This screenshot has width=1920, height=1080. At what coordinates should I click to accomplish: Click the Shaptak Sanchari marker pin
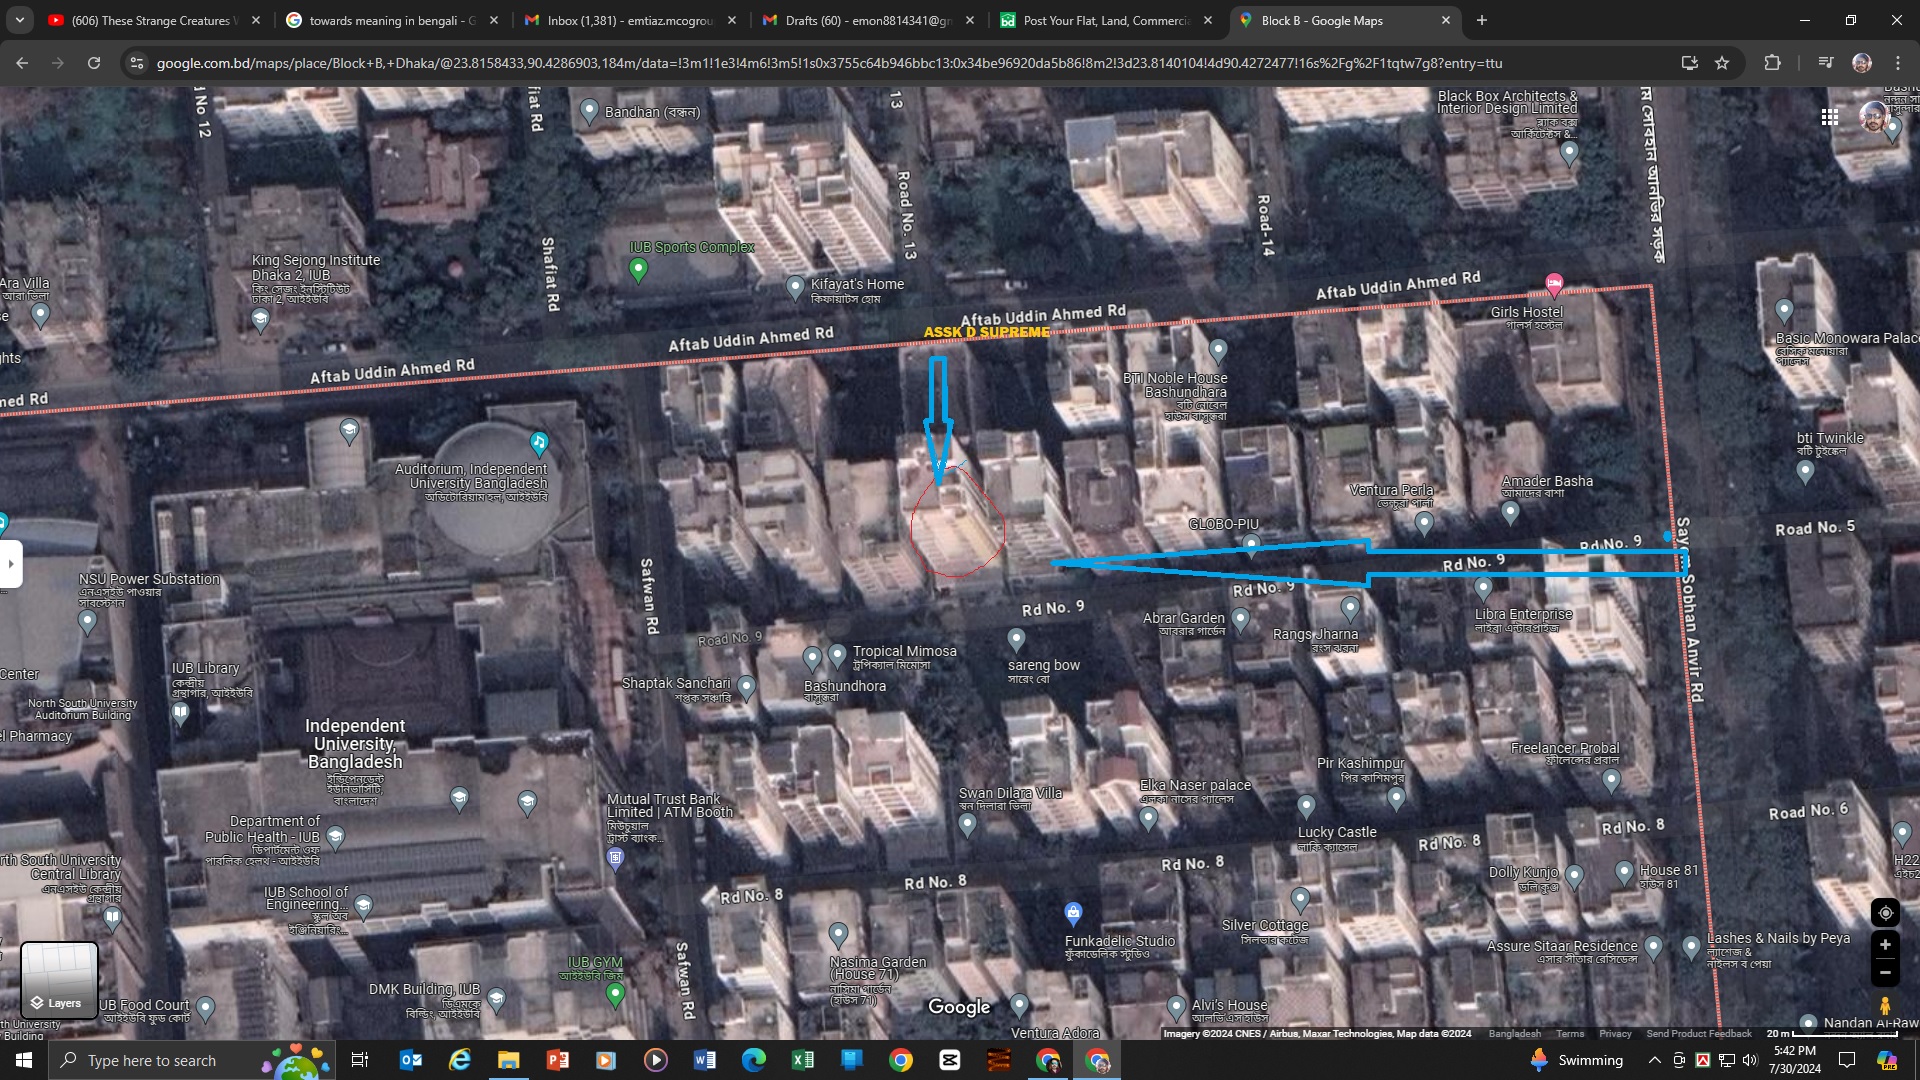click(747, 687)
